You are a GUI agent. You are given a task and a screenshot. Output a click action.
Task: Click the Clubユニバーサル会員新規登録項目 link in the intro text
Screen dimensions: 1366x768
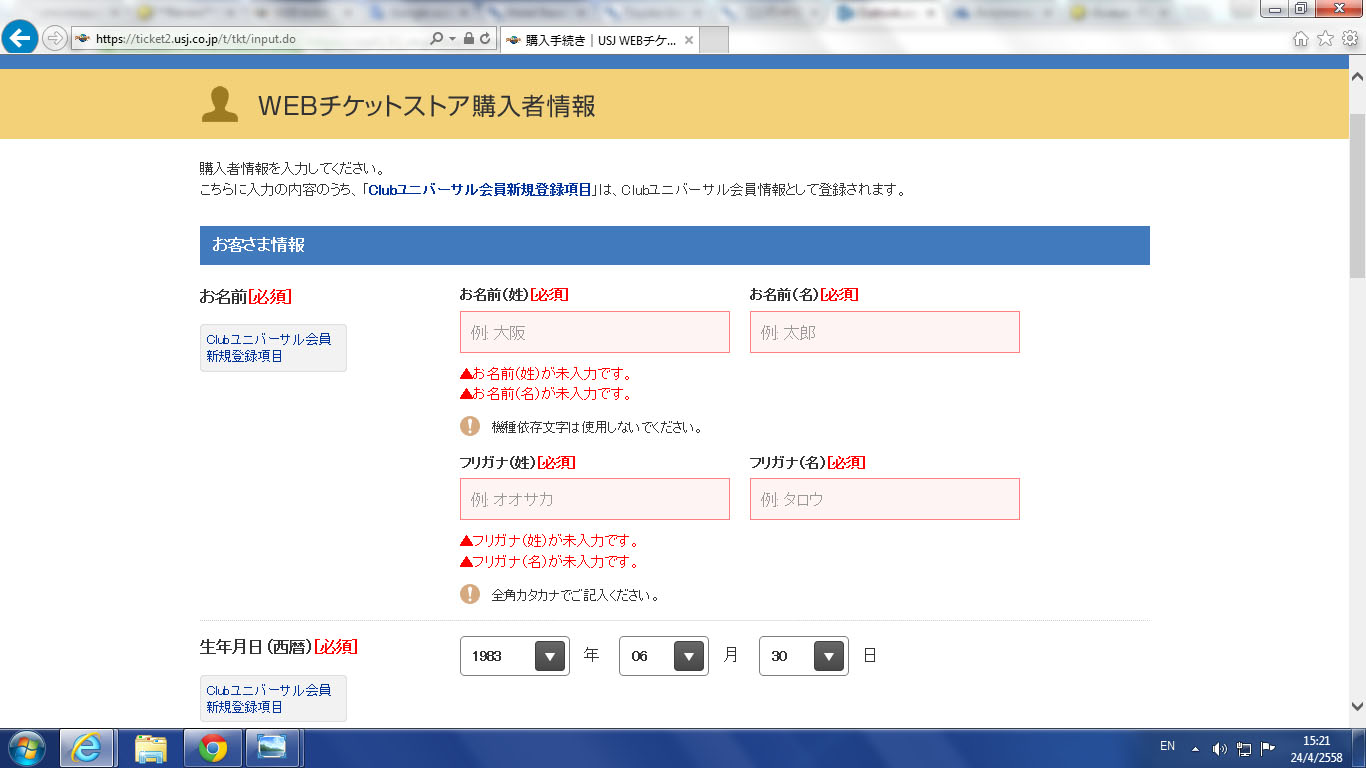click(480, 190)
